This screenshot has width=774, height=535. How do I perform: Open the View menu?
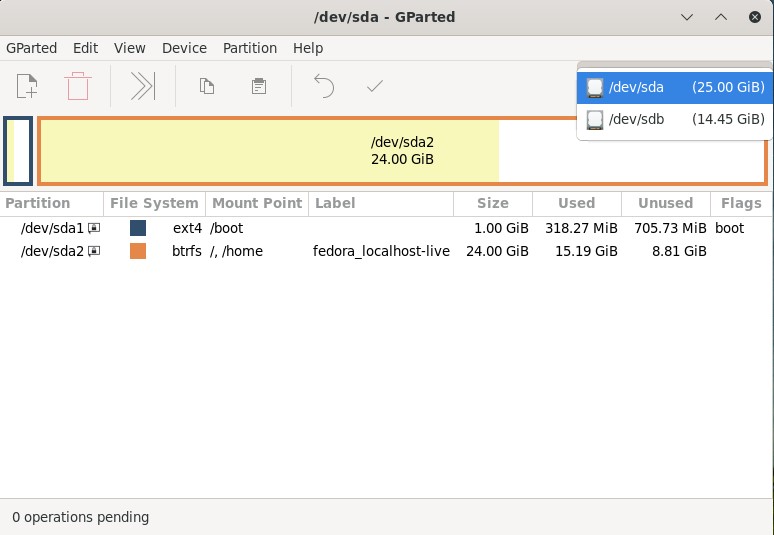tap(130, 48)
